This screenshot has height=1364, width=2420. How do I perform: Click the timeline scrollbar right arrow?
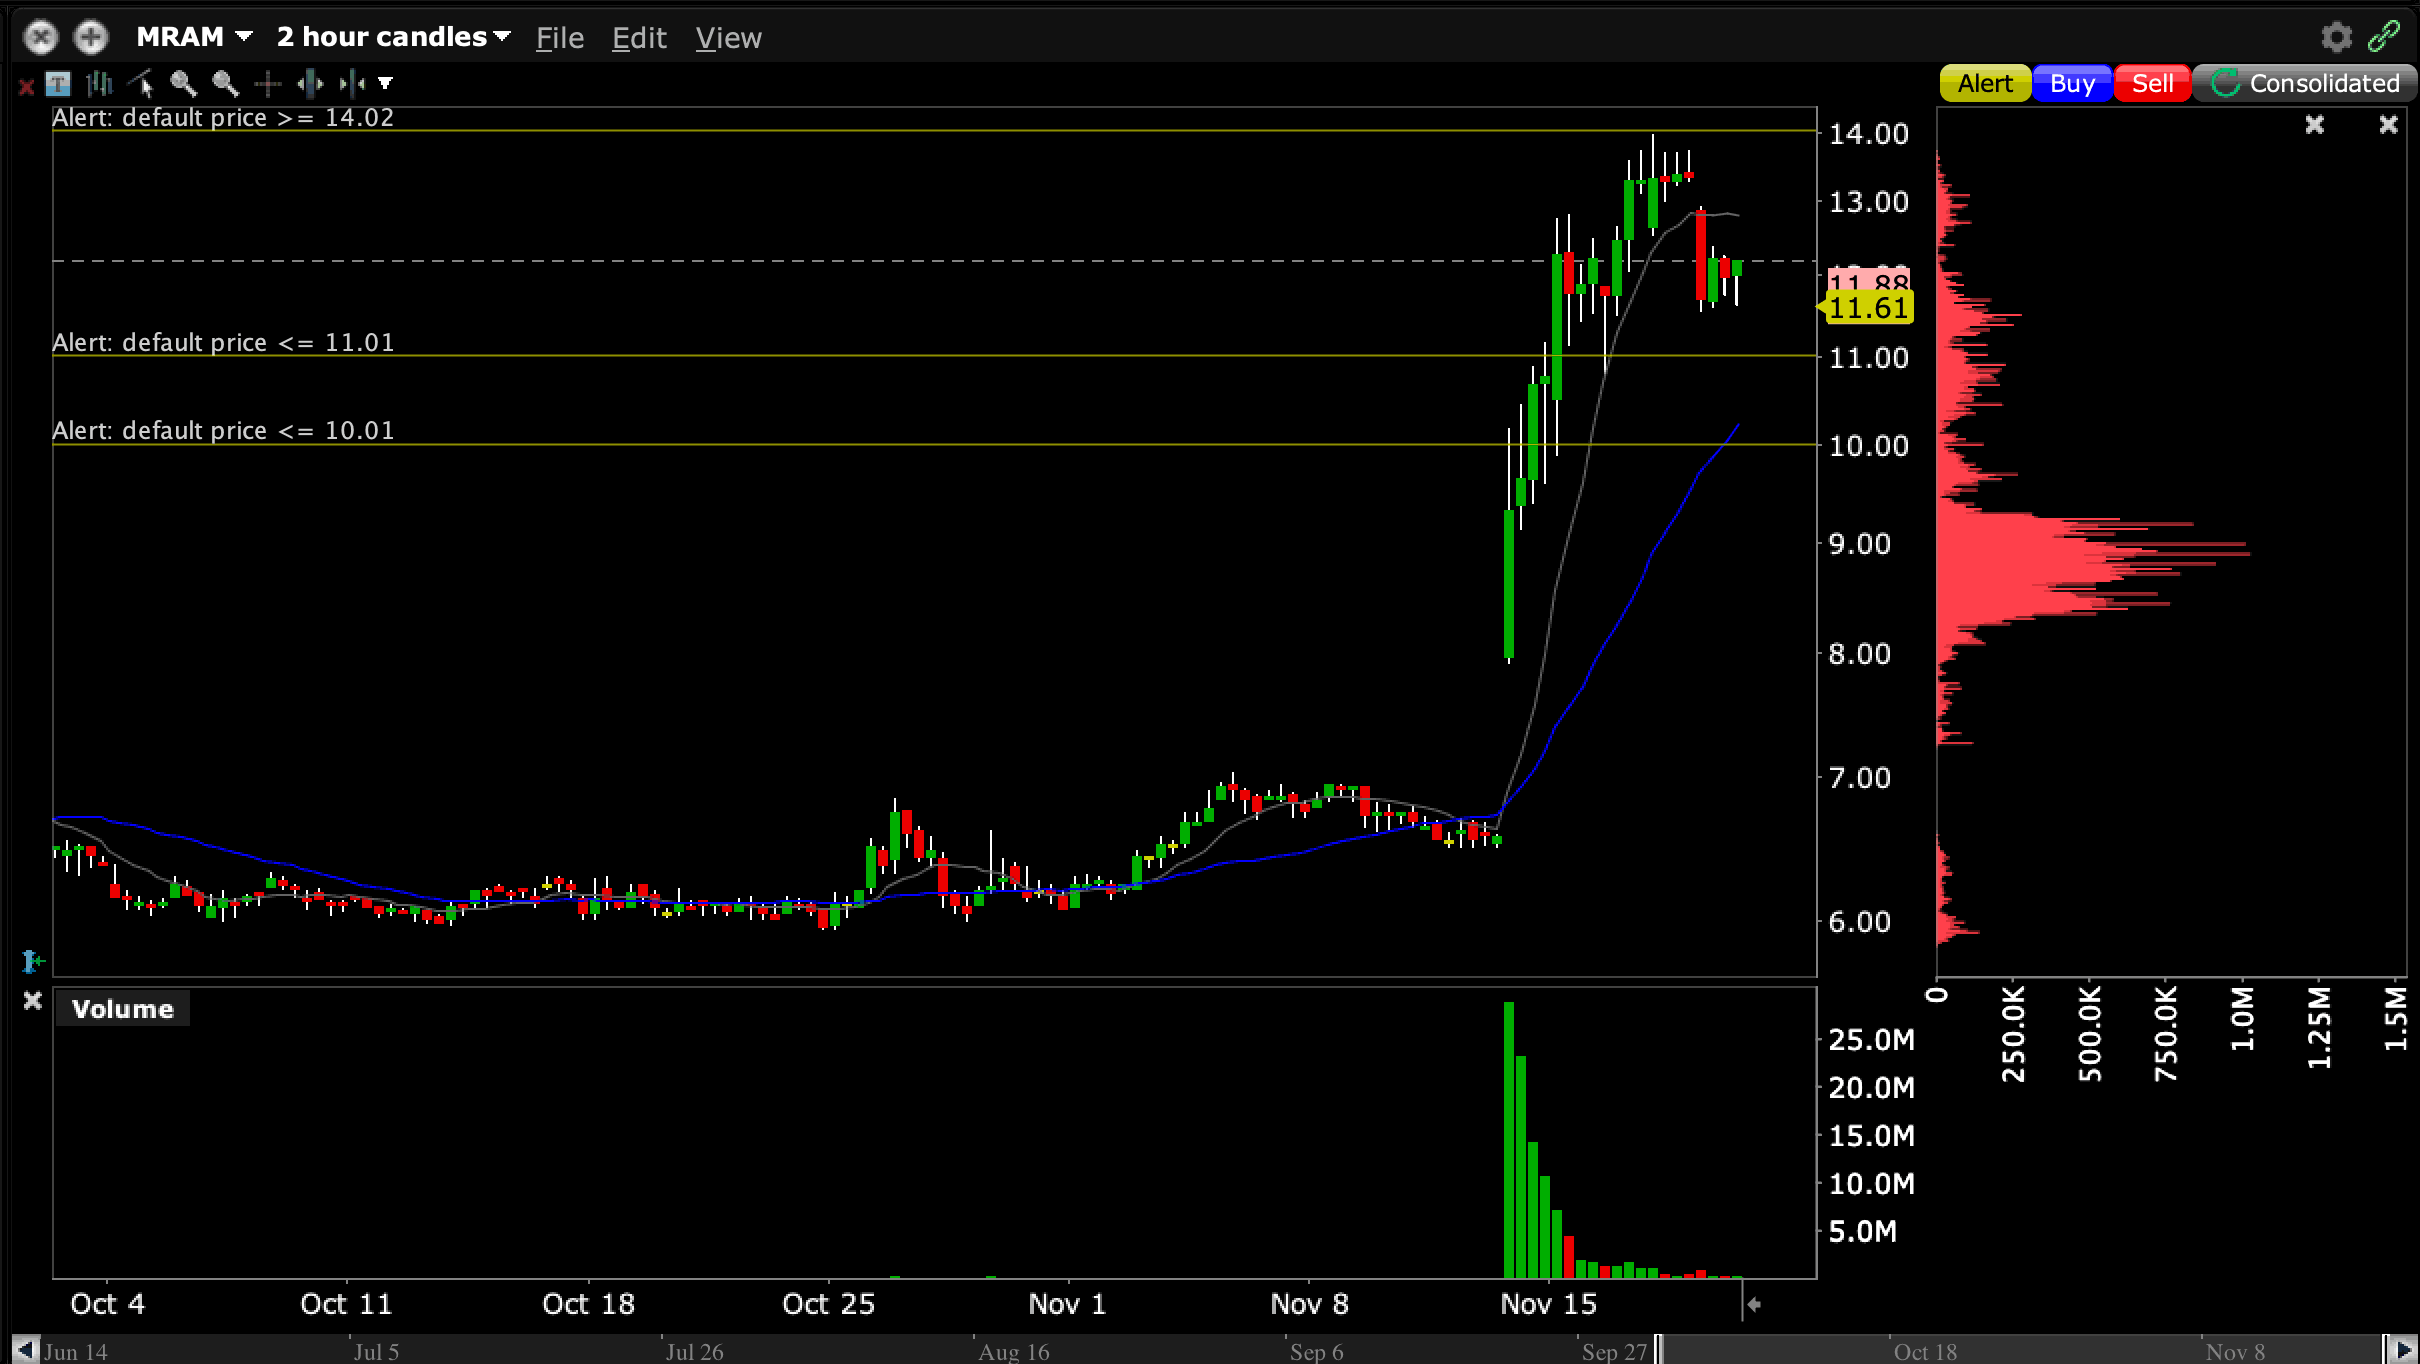2404,1350
